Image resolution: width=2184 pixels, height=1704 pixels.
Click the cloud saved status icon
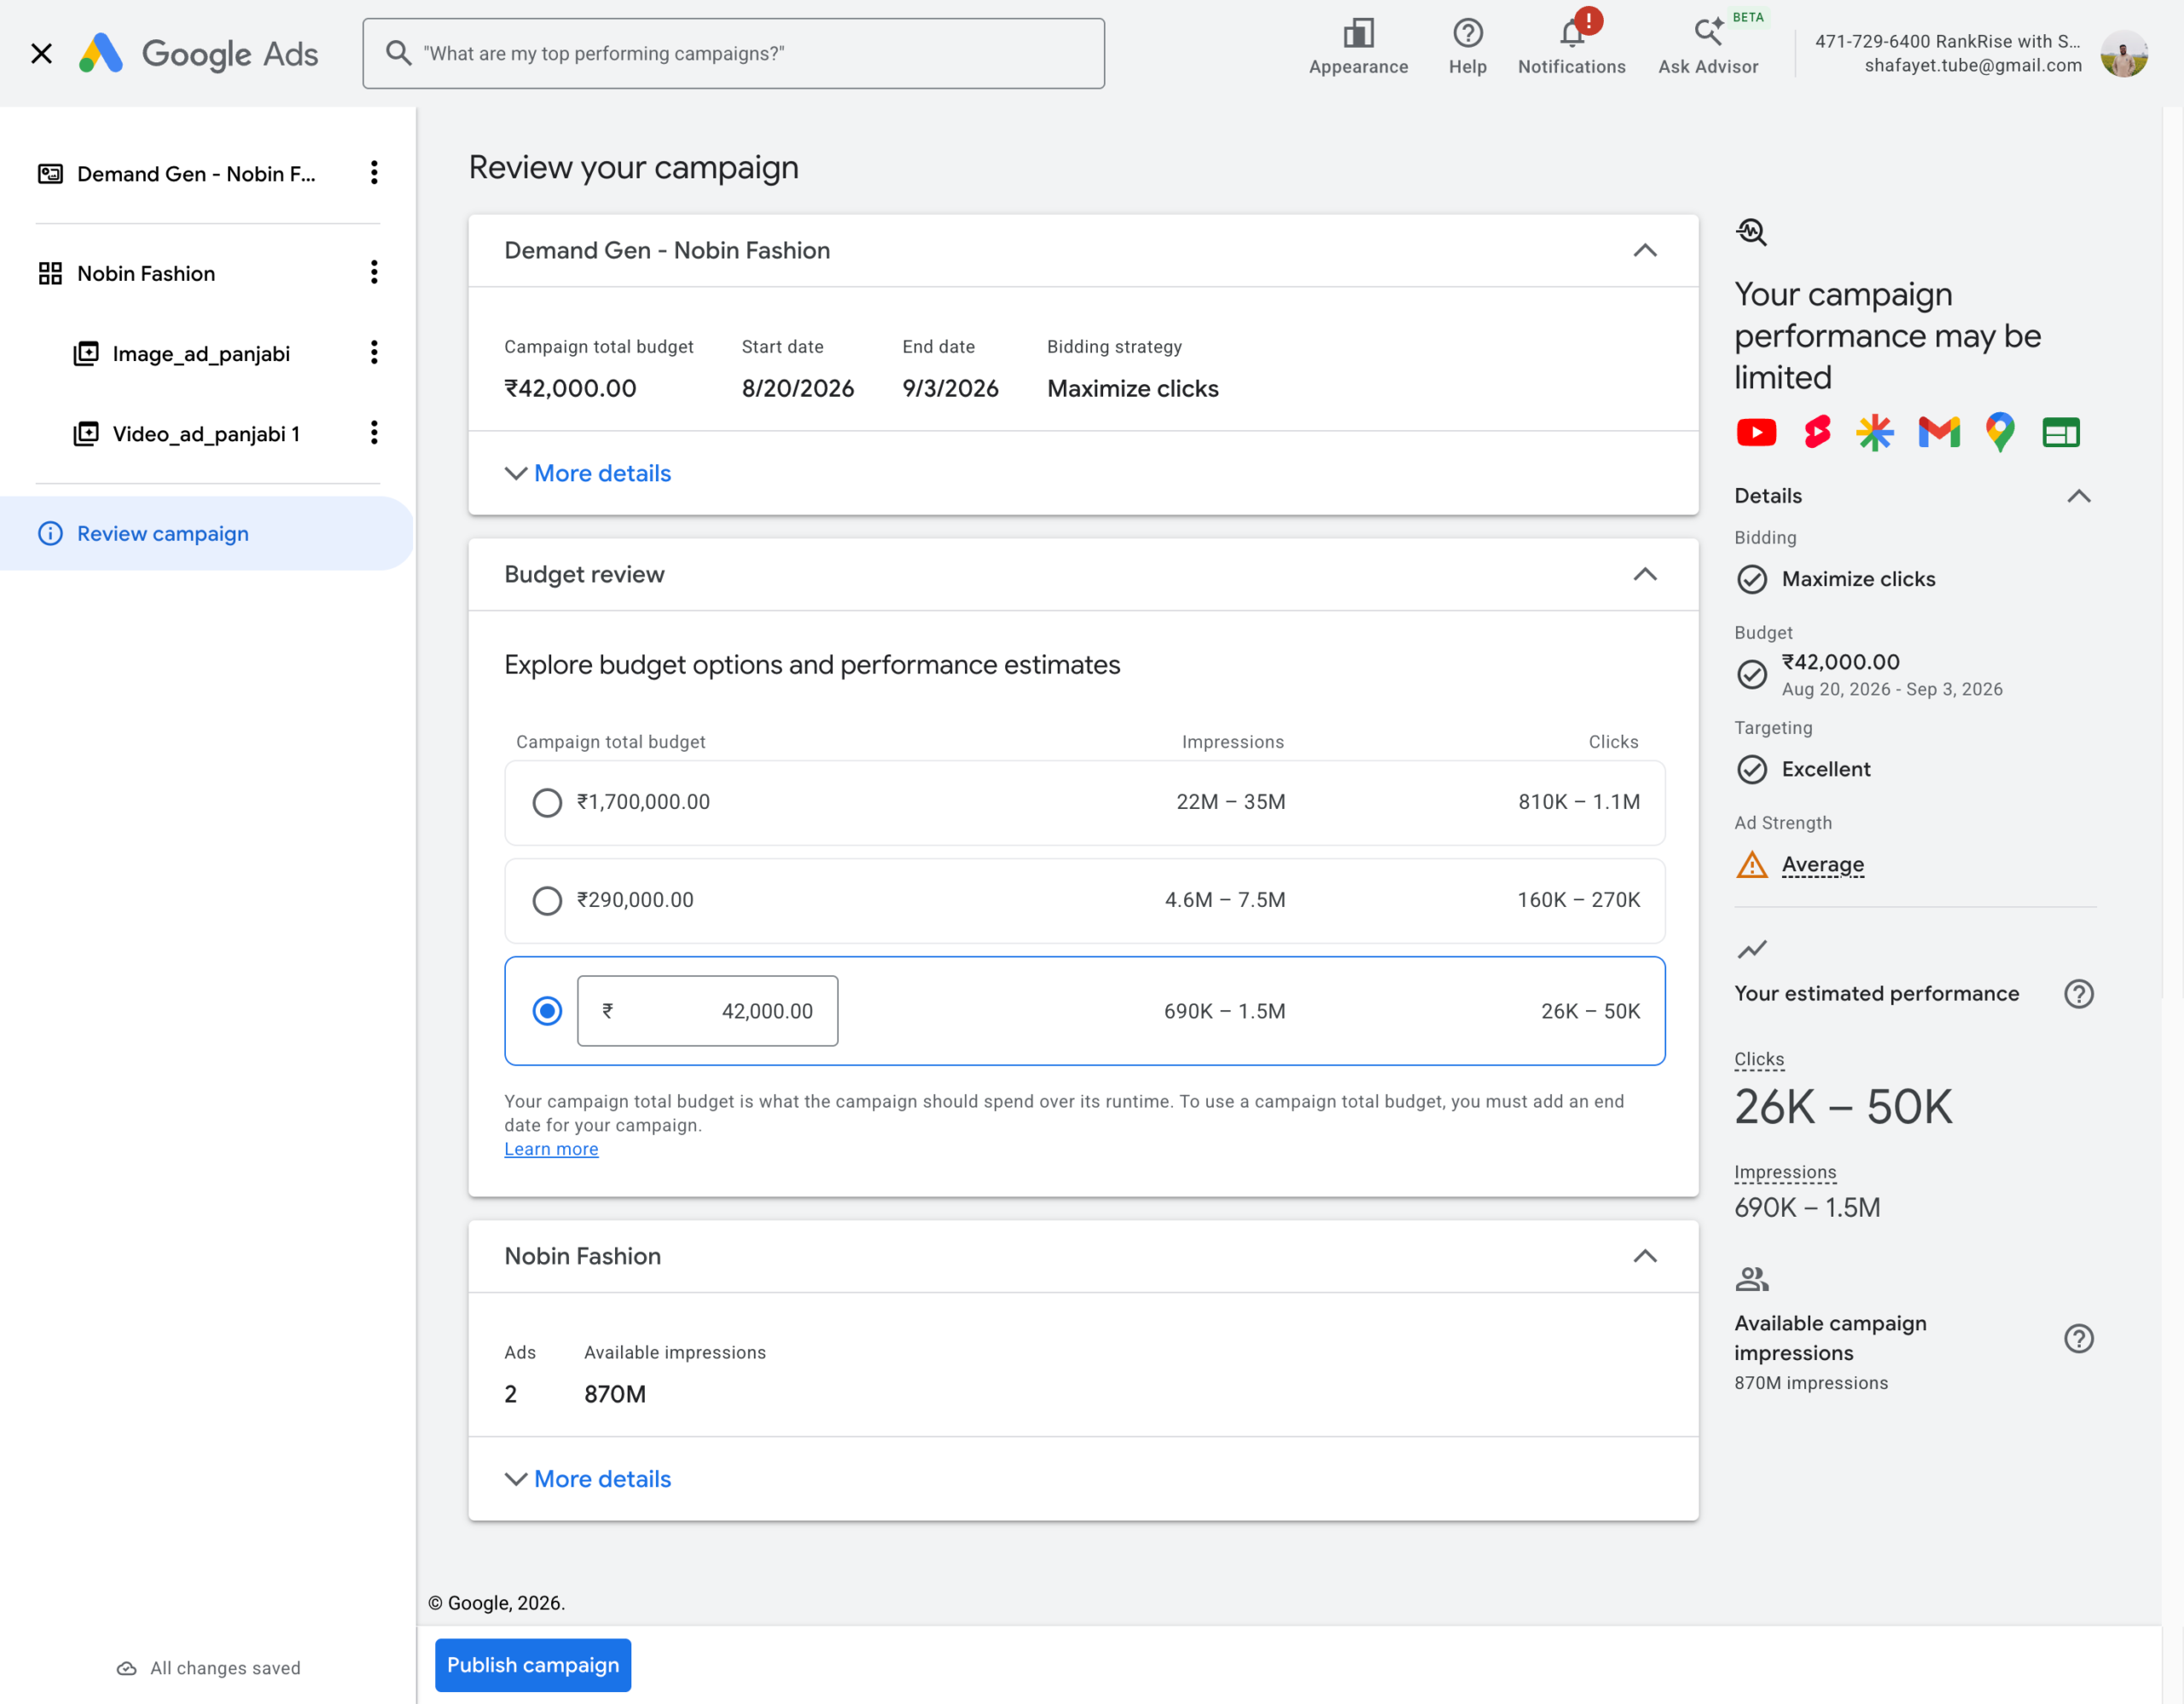point(127,1669)
